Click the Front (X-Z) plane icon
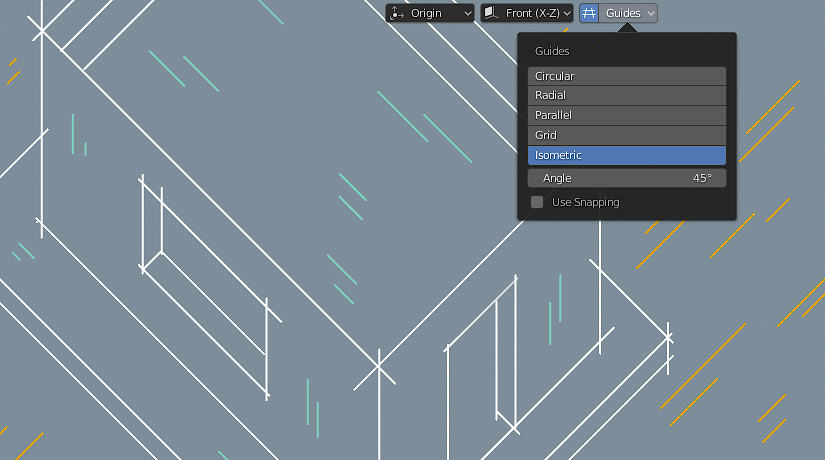 pos(491,13)
